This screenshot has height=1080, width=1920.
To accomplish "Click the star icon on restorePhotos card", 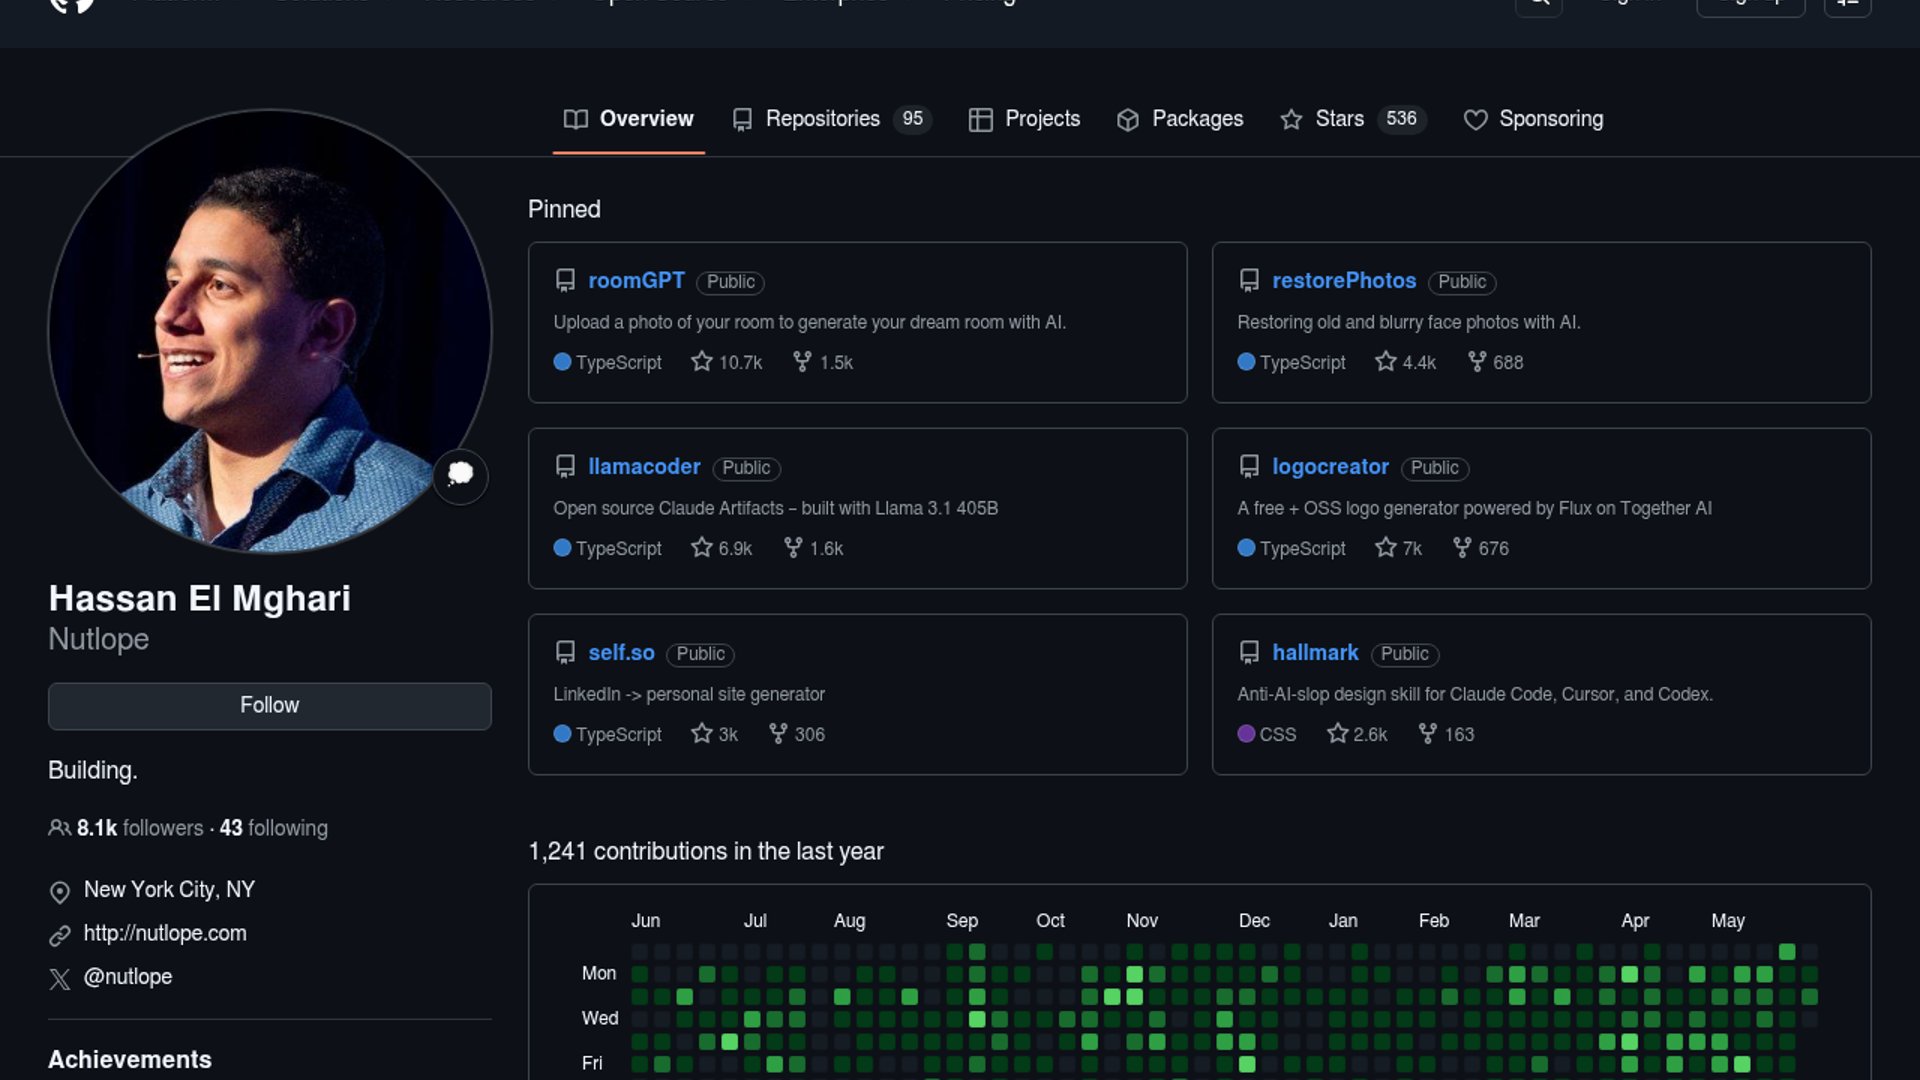I will pyautogui.click(x=1385, y=361).
